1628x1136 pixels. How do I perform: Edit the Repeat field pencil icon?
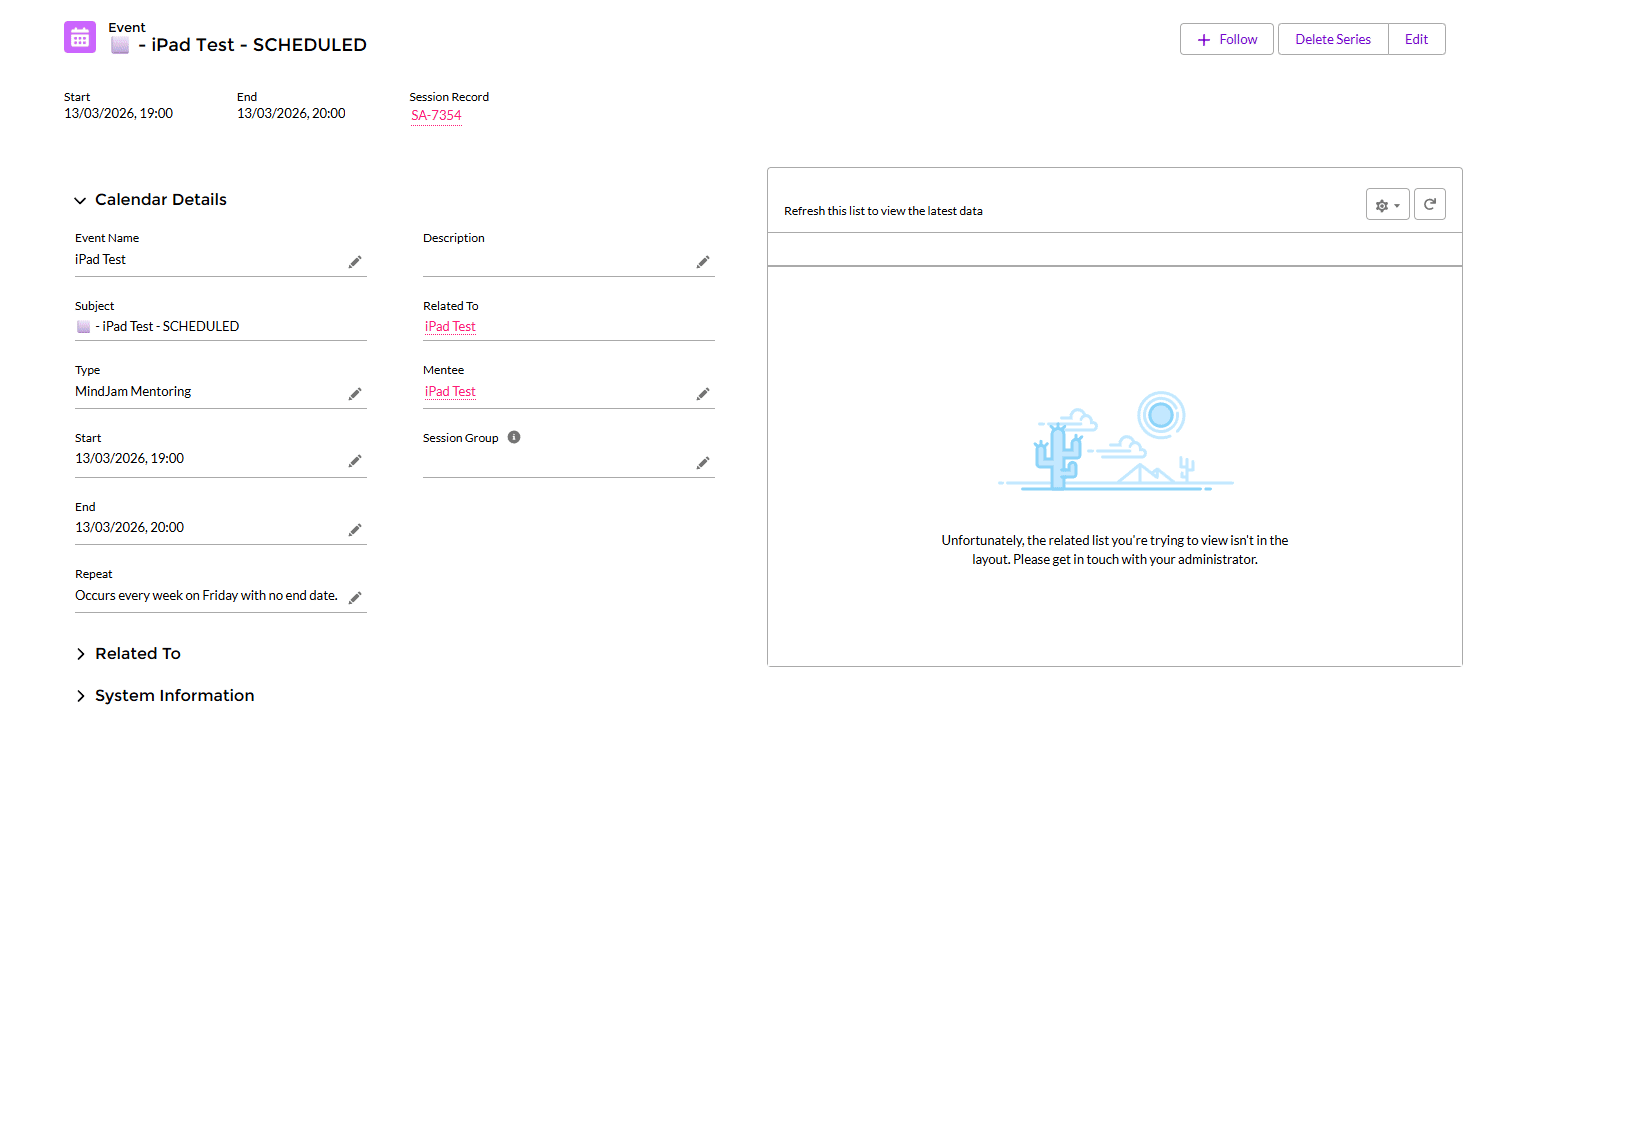pos(354,598)
